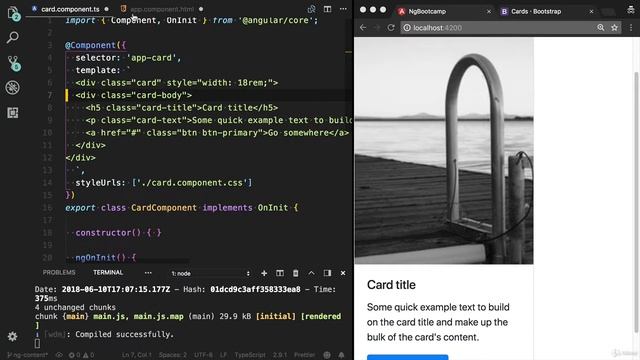The height and width of the screenshot is (360, 640).
Task: Switch to the card.component.ts editor tab
Action: click(70, 9)
